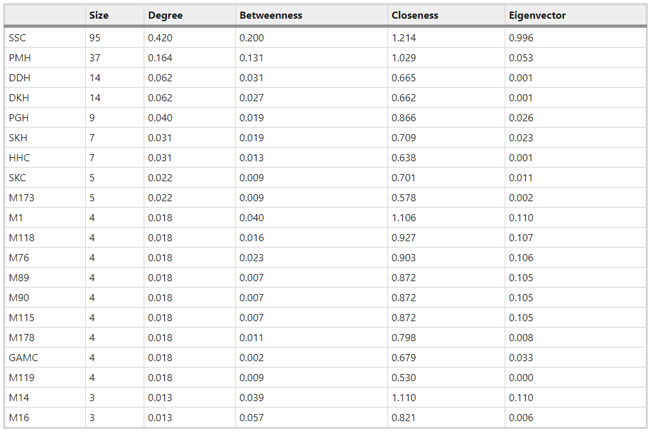The width and height of the screenshot is (650, 434).
Task: Select the closeness value 1.110
Action: [403, 397]
